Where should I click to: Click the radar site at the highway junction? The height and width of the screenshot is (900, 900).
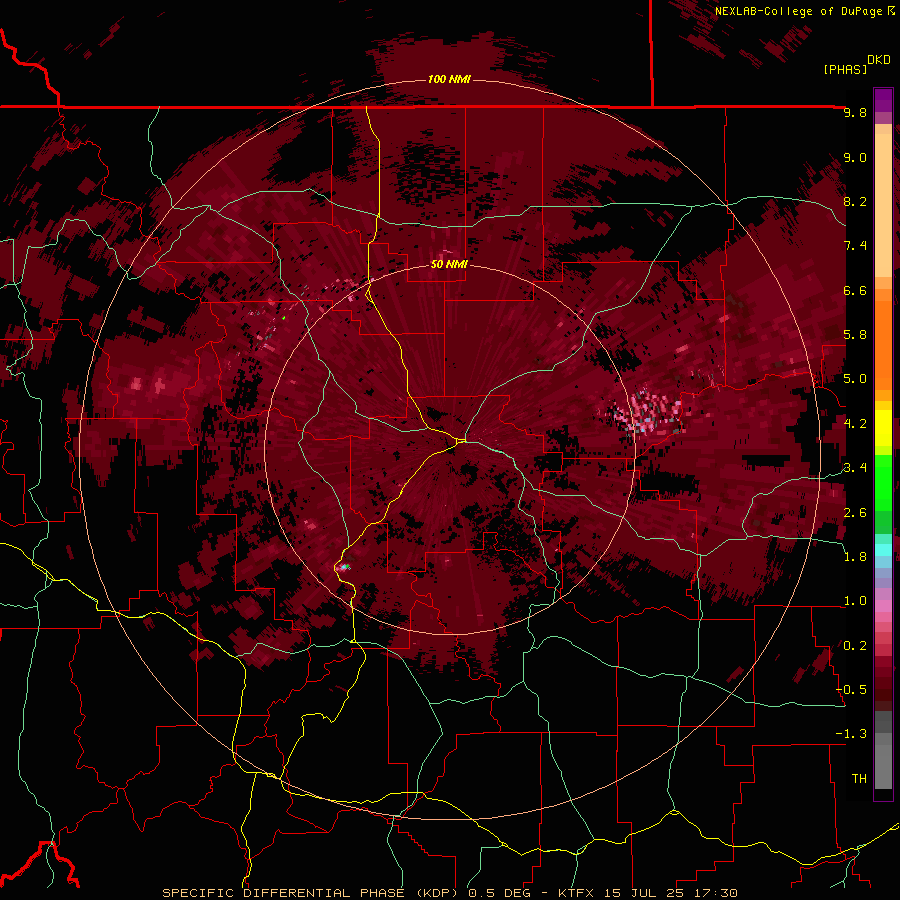(461, 440)
